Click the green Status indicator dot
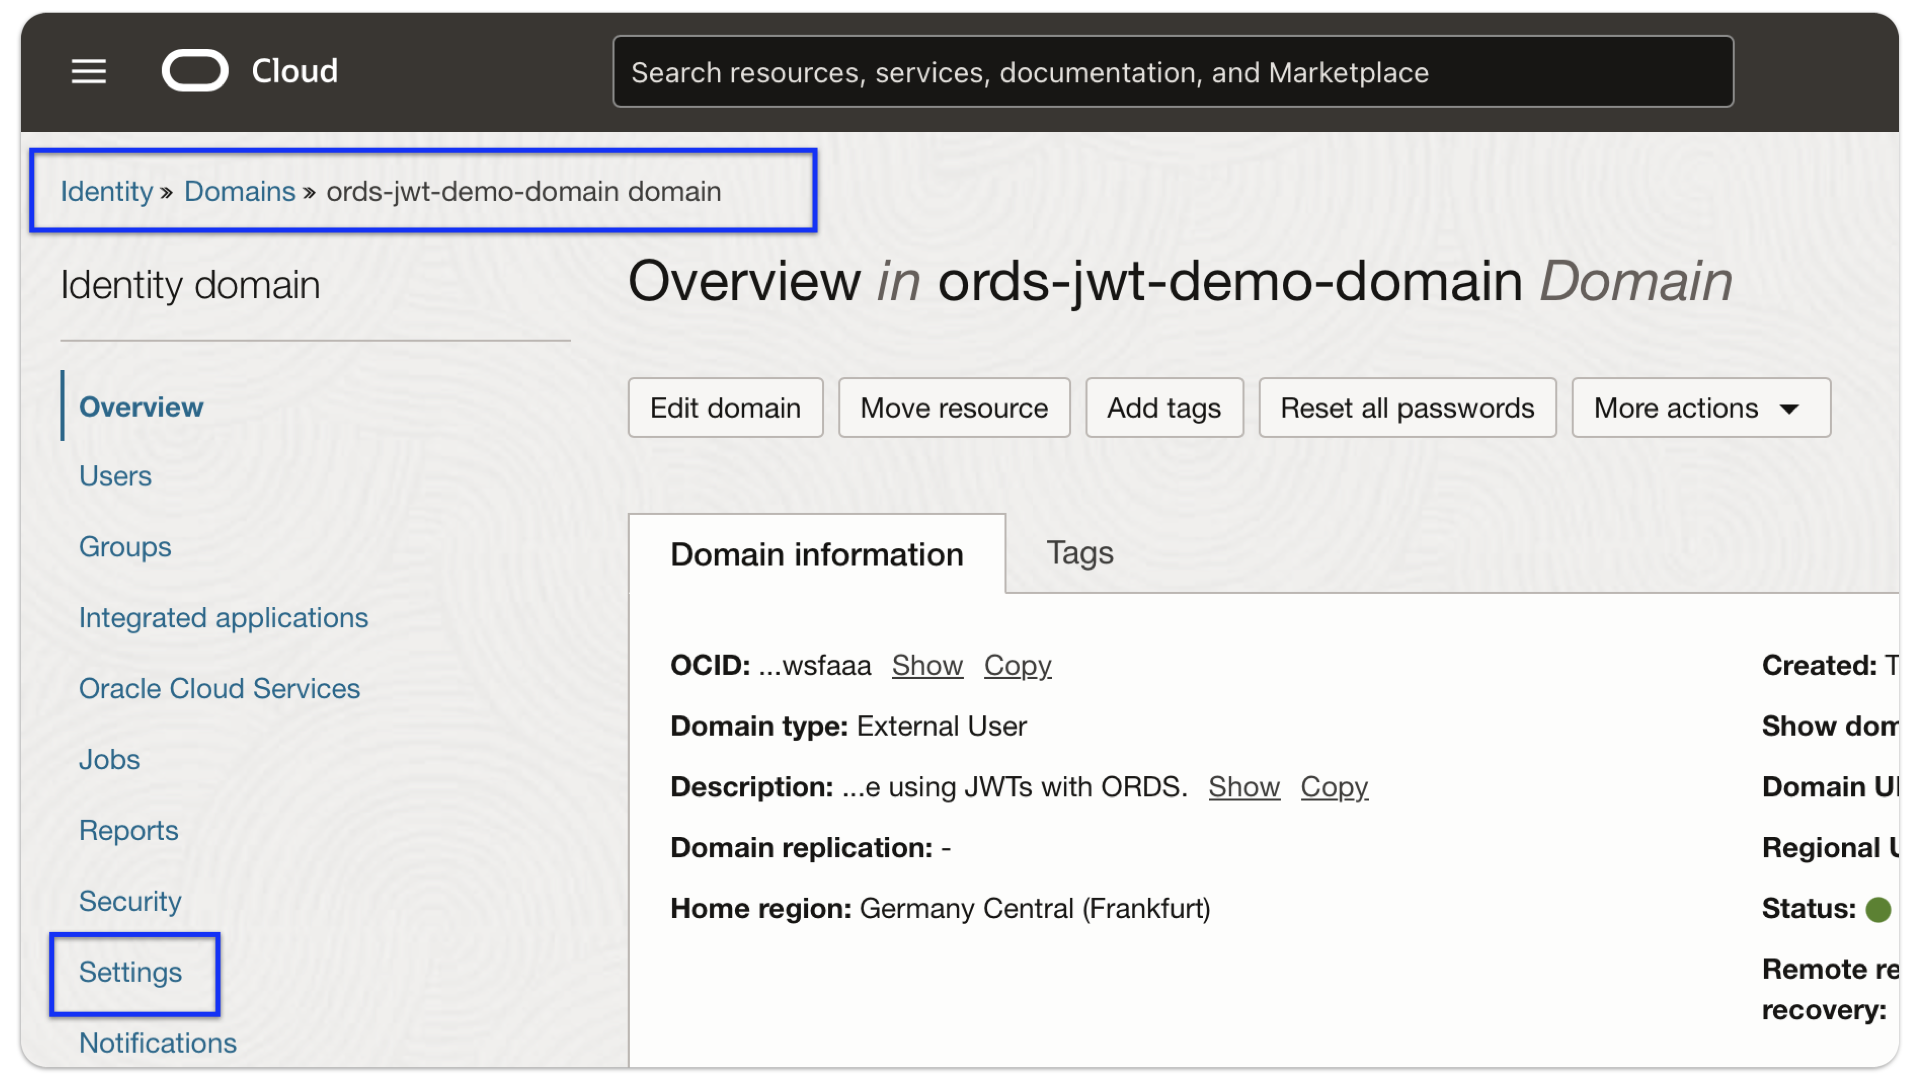Image resolution: width=1920 pixels, height=1080 pixels. pyautogui.click(x=1880, y=909)
